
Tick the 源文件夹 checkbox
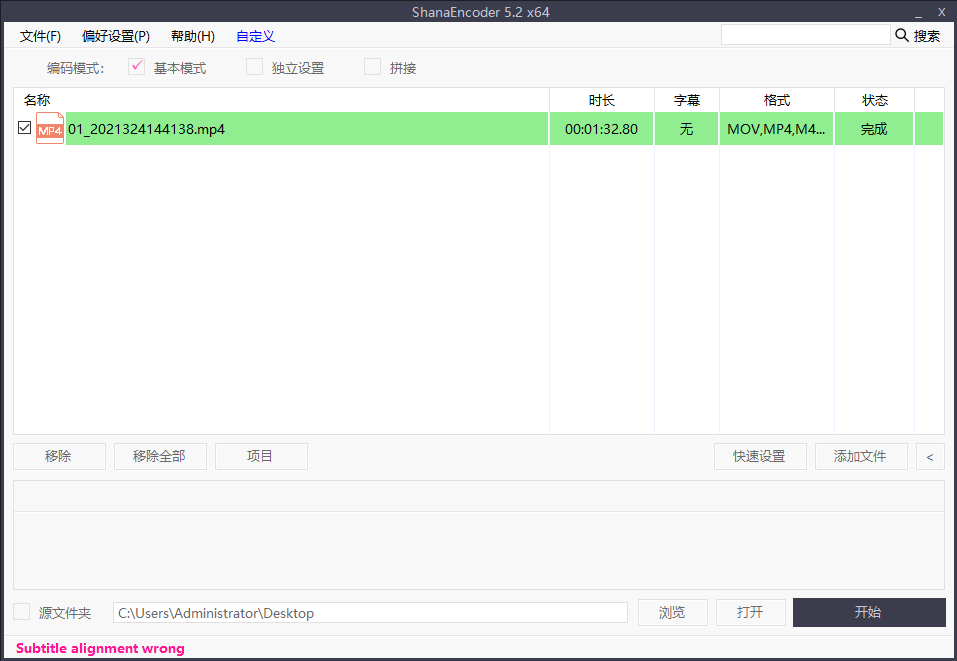click(x=21, y=612)
